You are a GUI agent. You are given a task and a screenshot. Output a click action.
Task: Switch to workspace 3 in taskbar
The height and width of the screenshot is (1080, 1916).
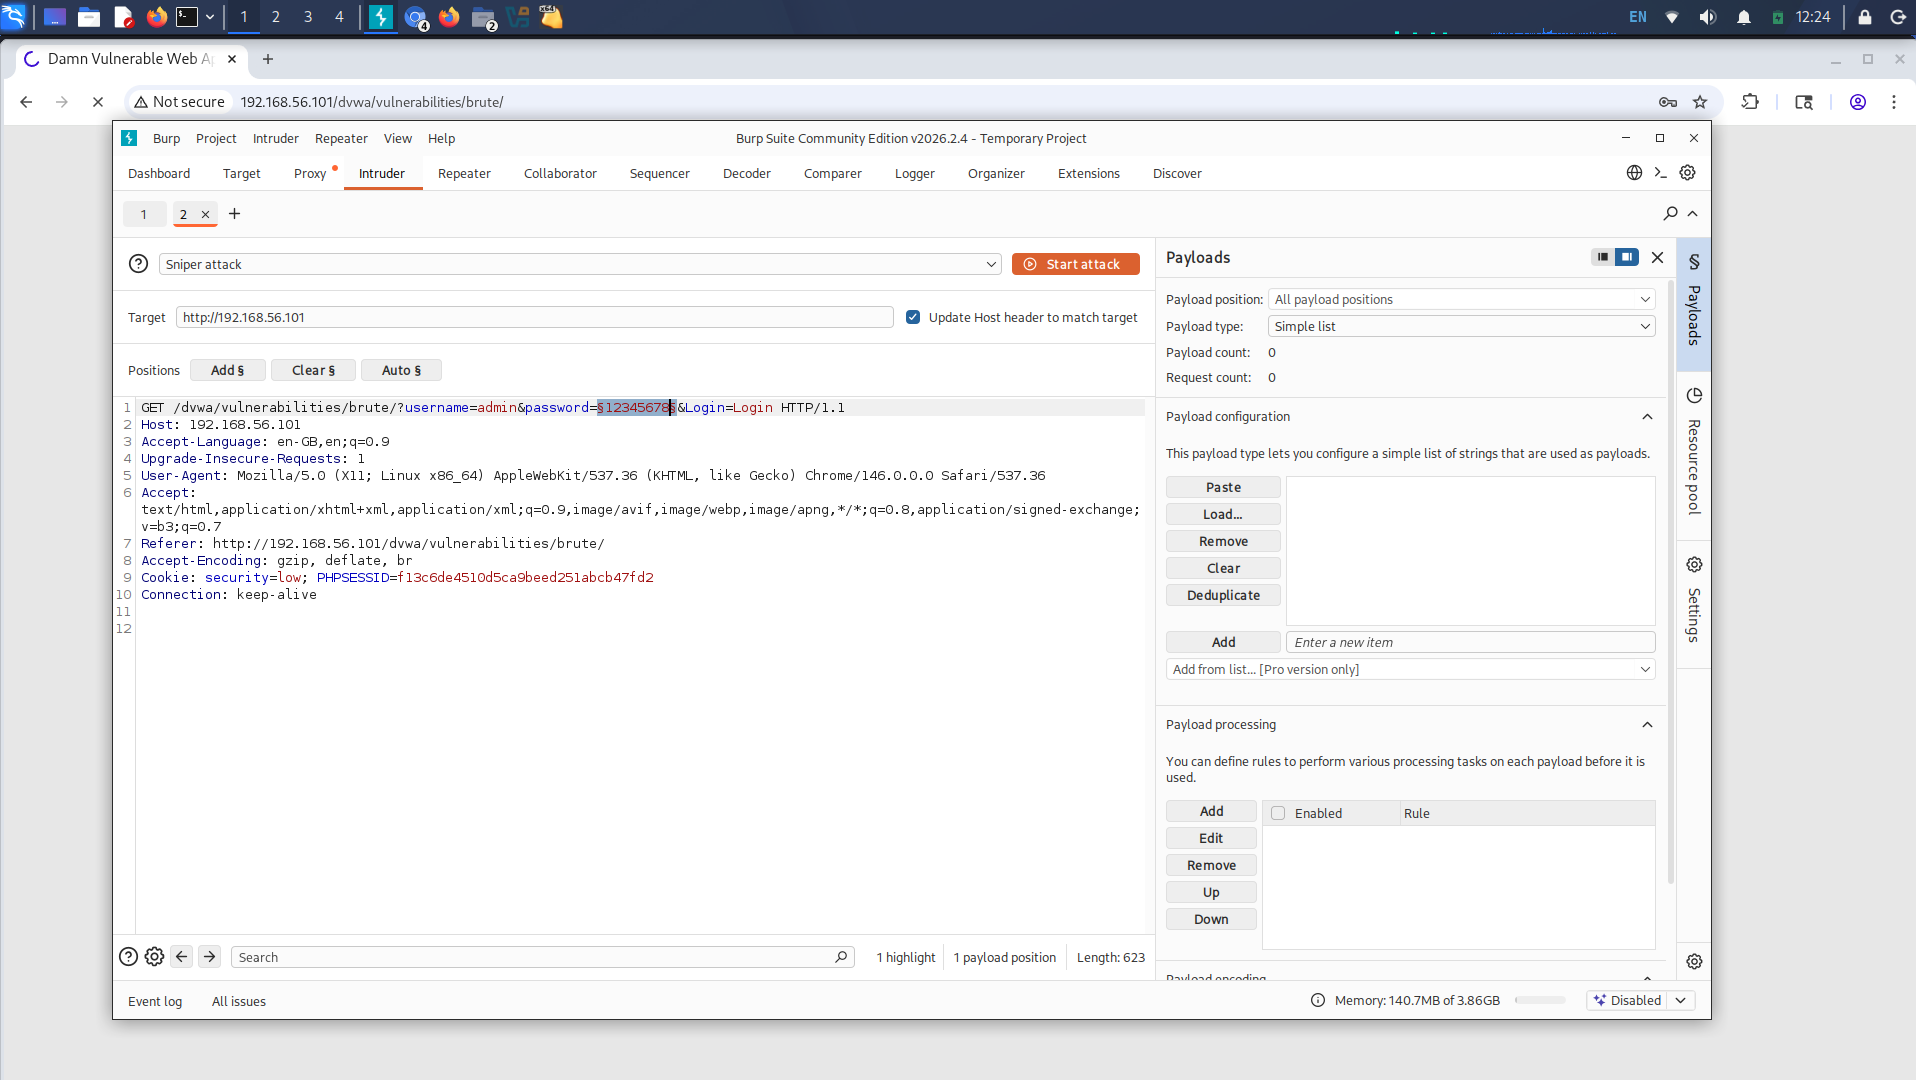[x=308, y=16]
